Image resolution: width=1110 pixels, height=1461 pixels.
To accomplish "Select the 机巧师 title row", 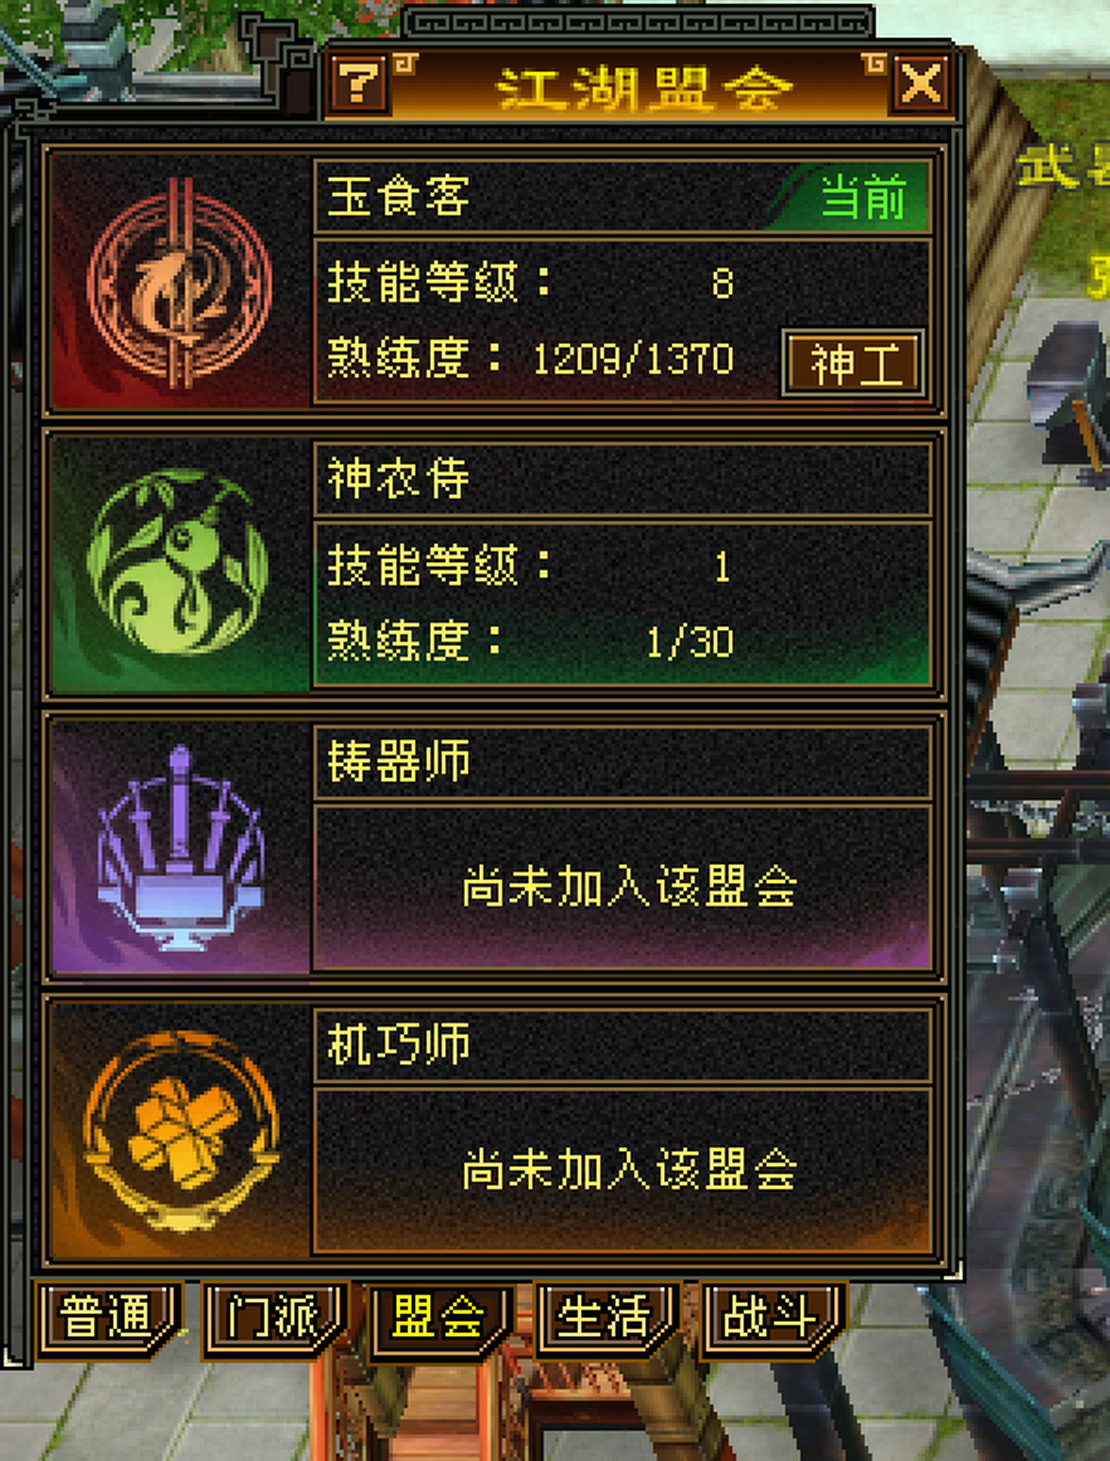I will [623, 1045].
